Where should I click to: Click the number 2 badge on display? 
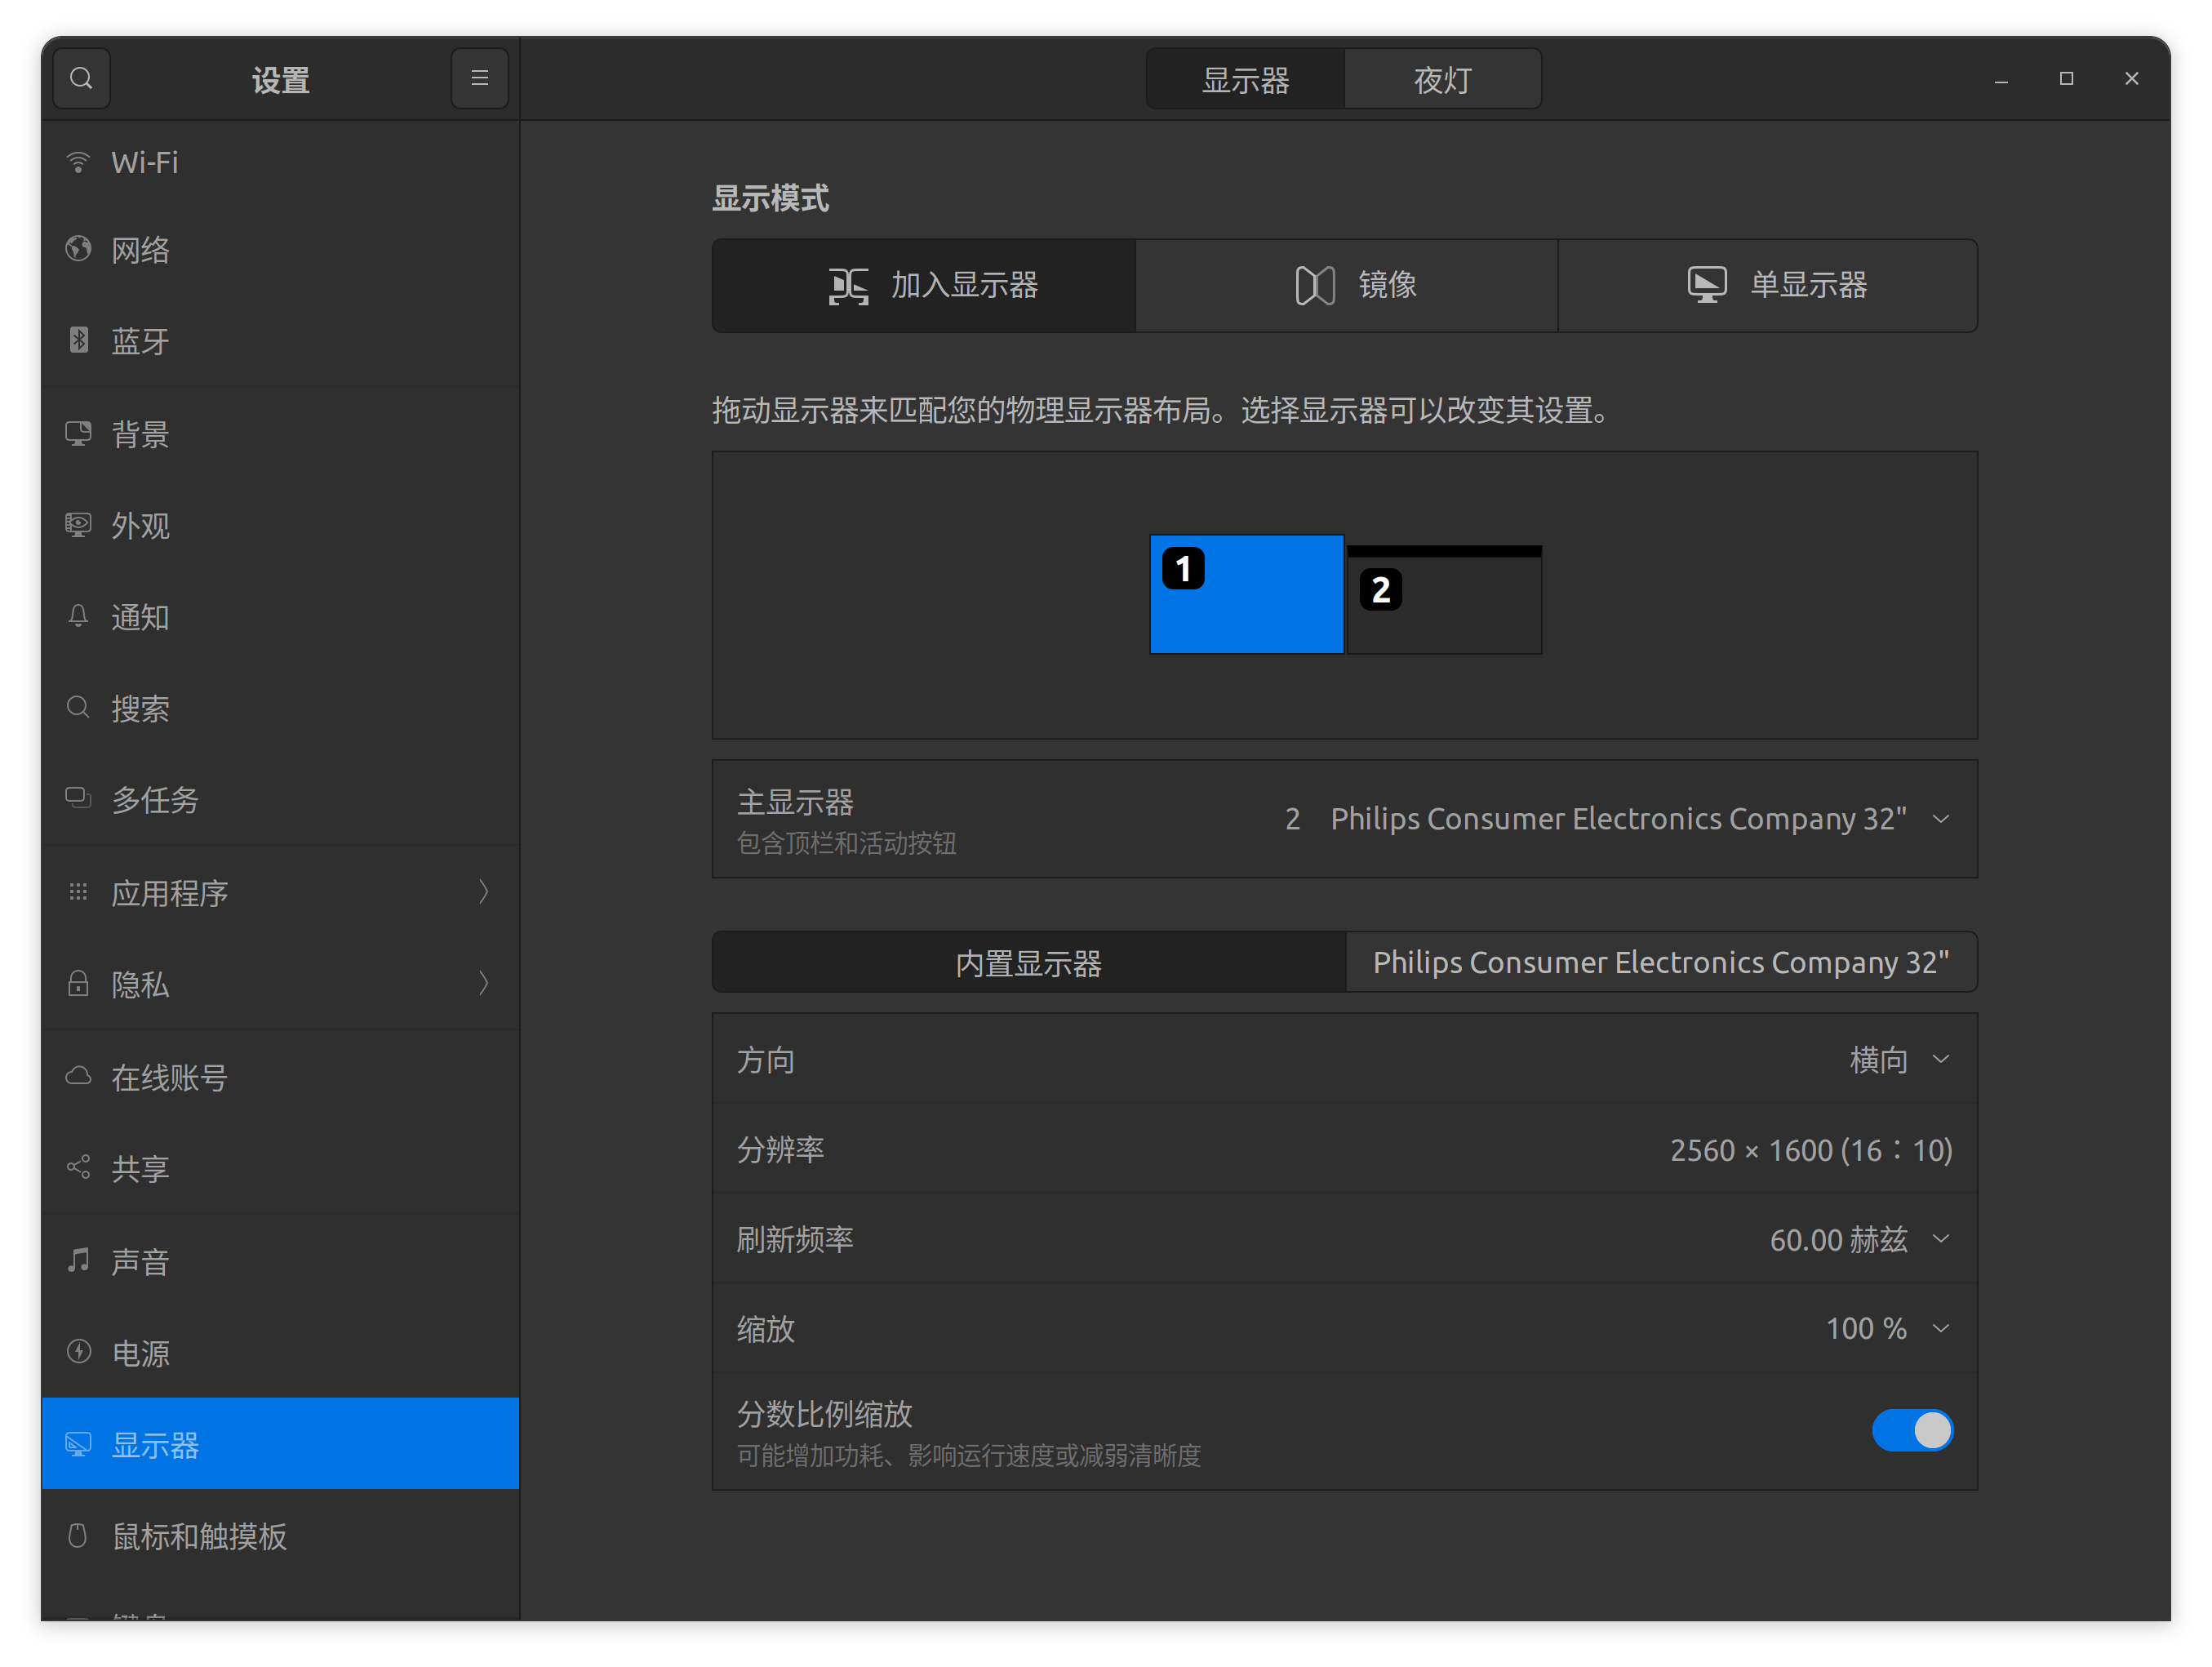coord(1381,589)
